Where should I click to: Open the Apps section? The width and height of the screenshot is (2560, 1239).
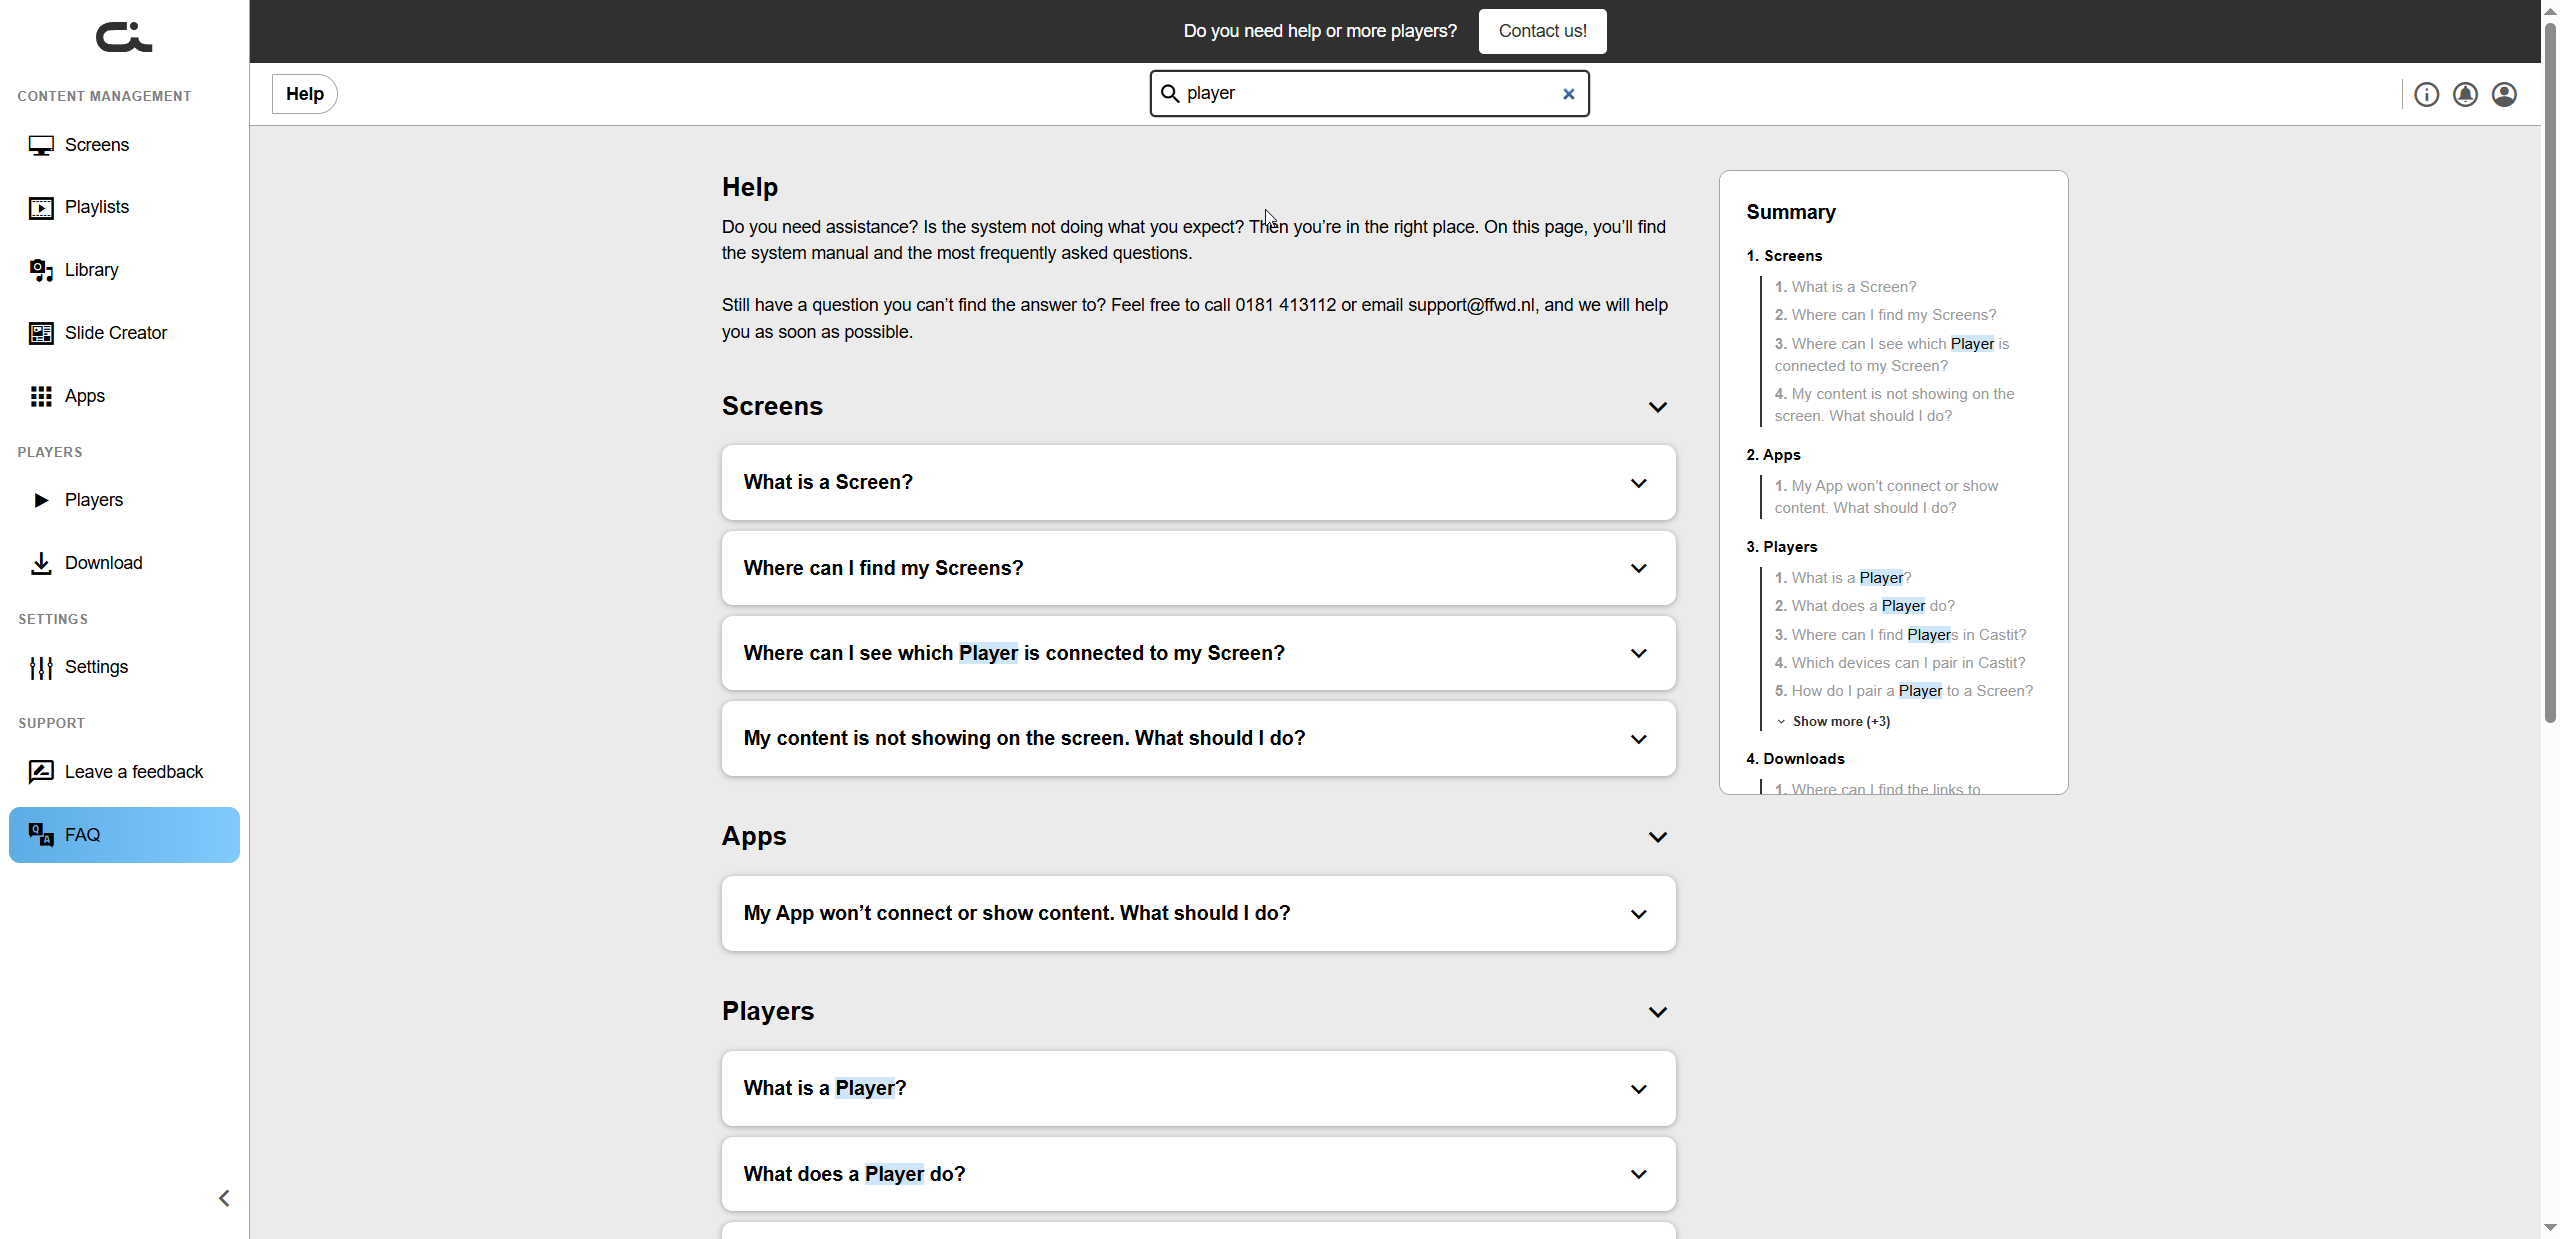pyautogui.click(x=84, y=395)
